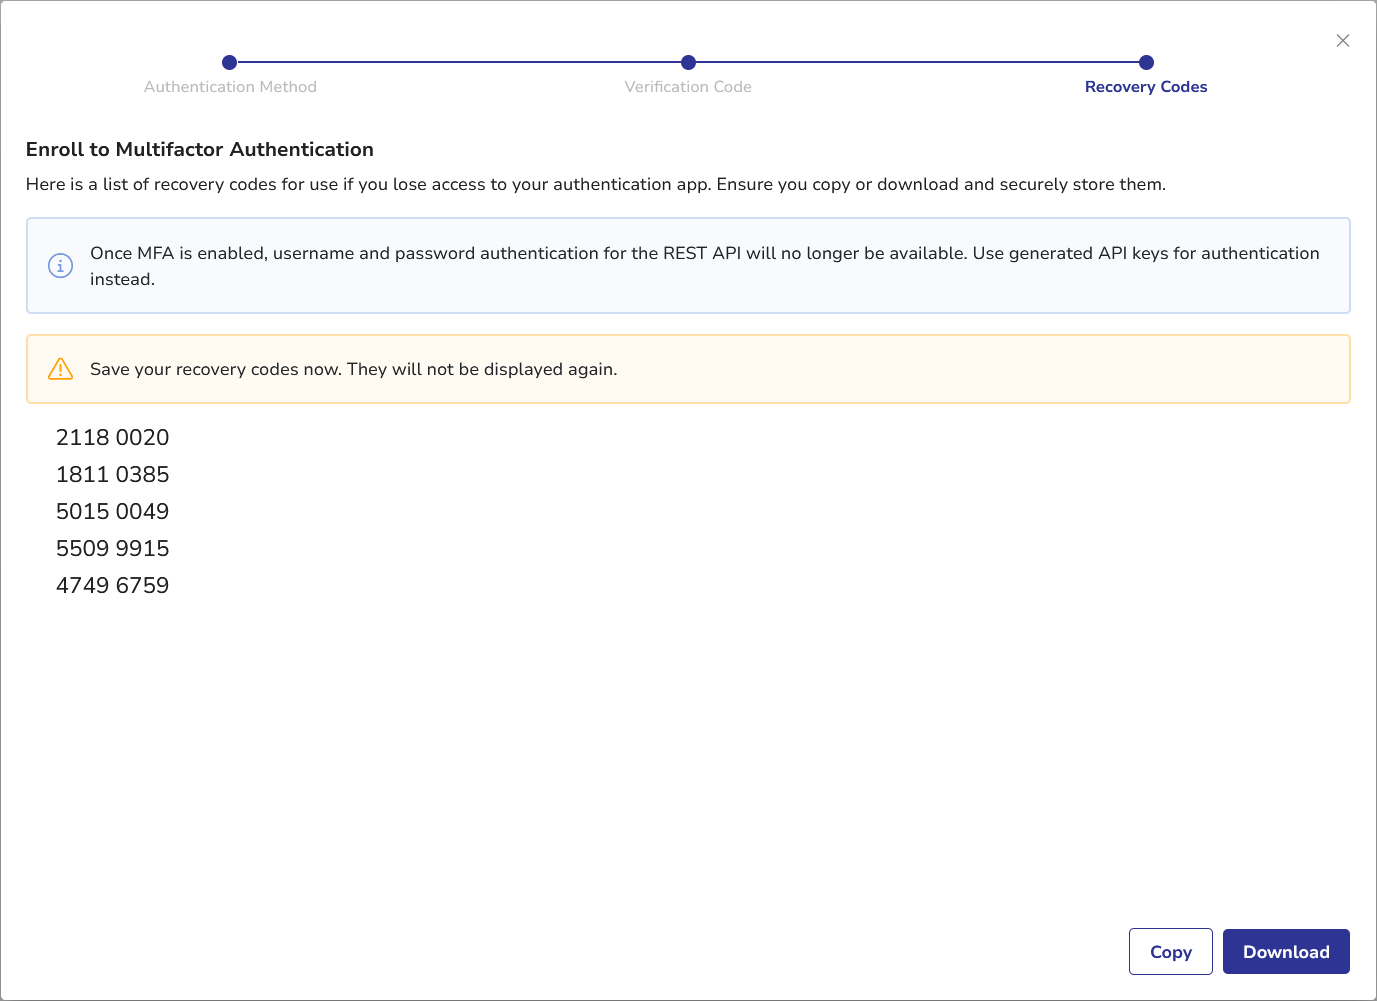Select the Authentication Method step label

230,87
